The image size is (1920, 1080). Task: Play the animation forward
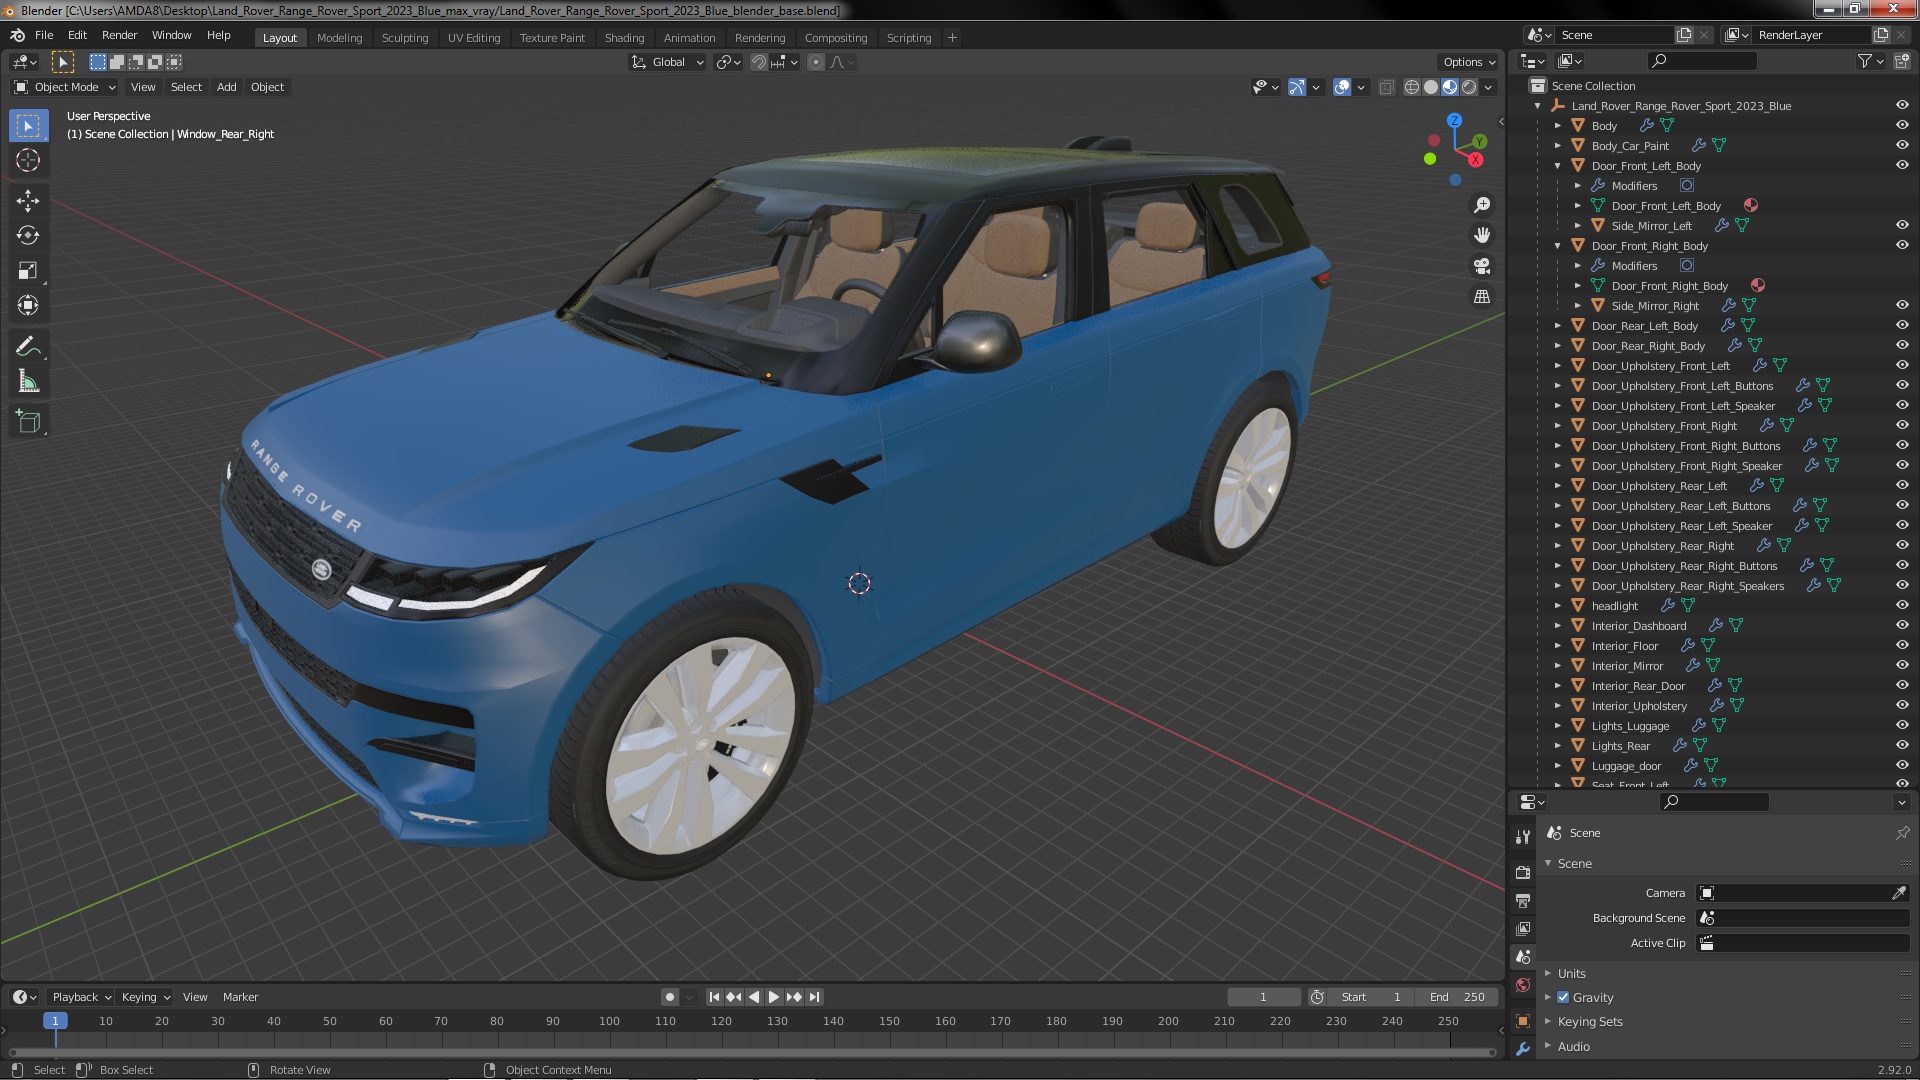[774, 997]
